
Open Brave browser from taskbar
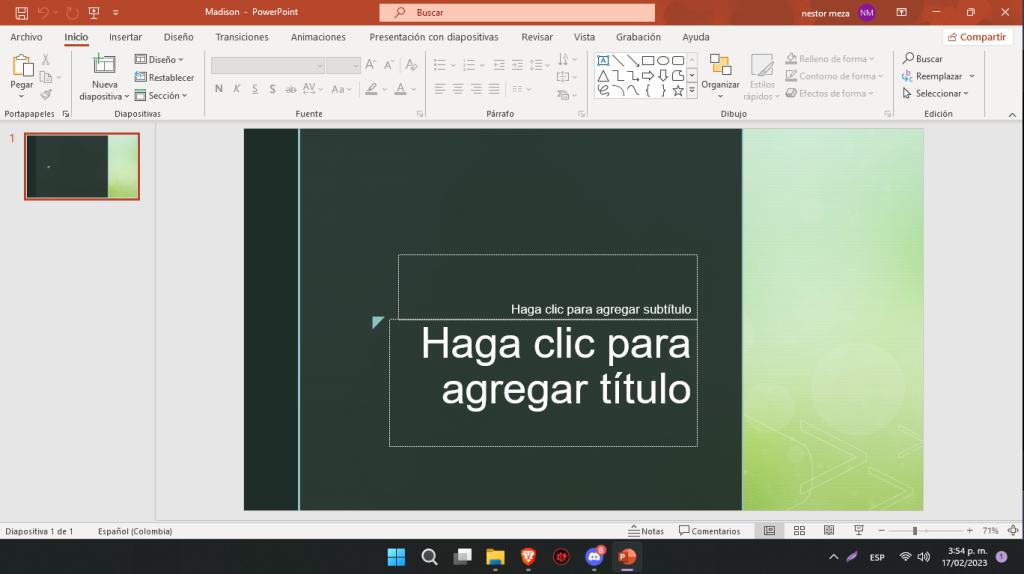click(528, 557)
